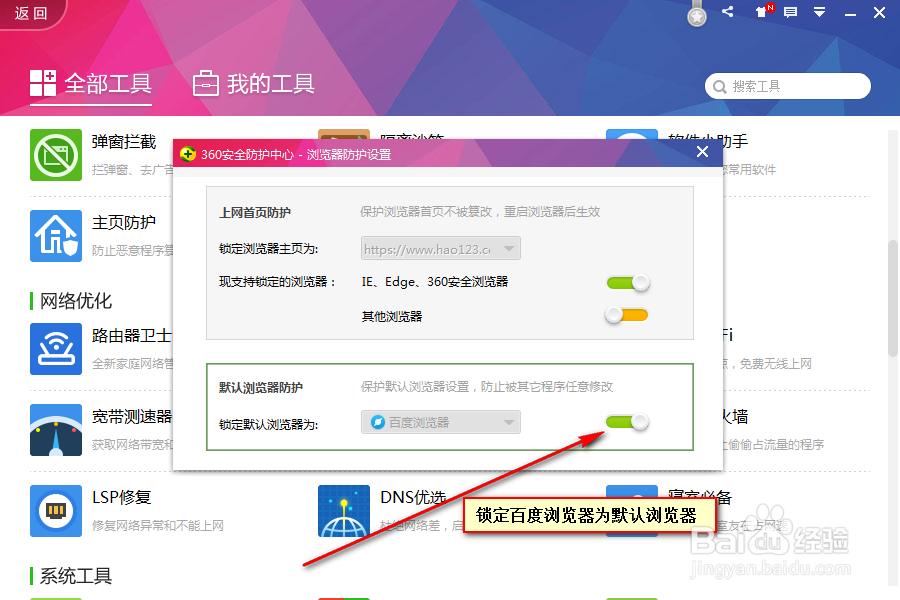The height and width of the screenshot is (600, 900).
Task: Expand the 百度浏览器 default browser dropdown
Action: [441, 423]
